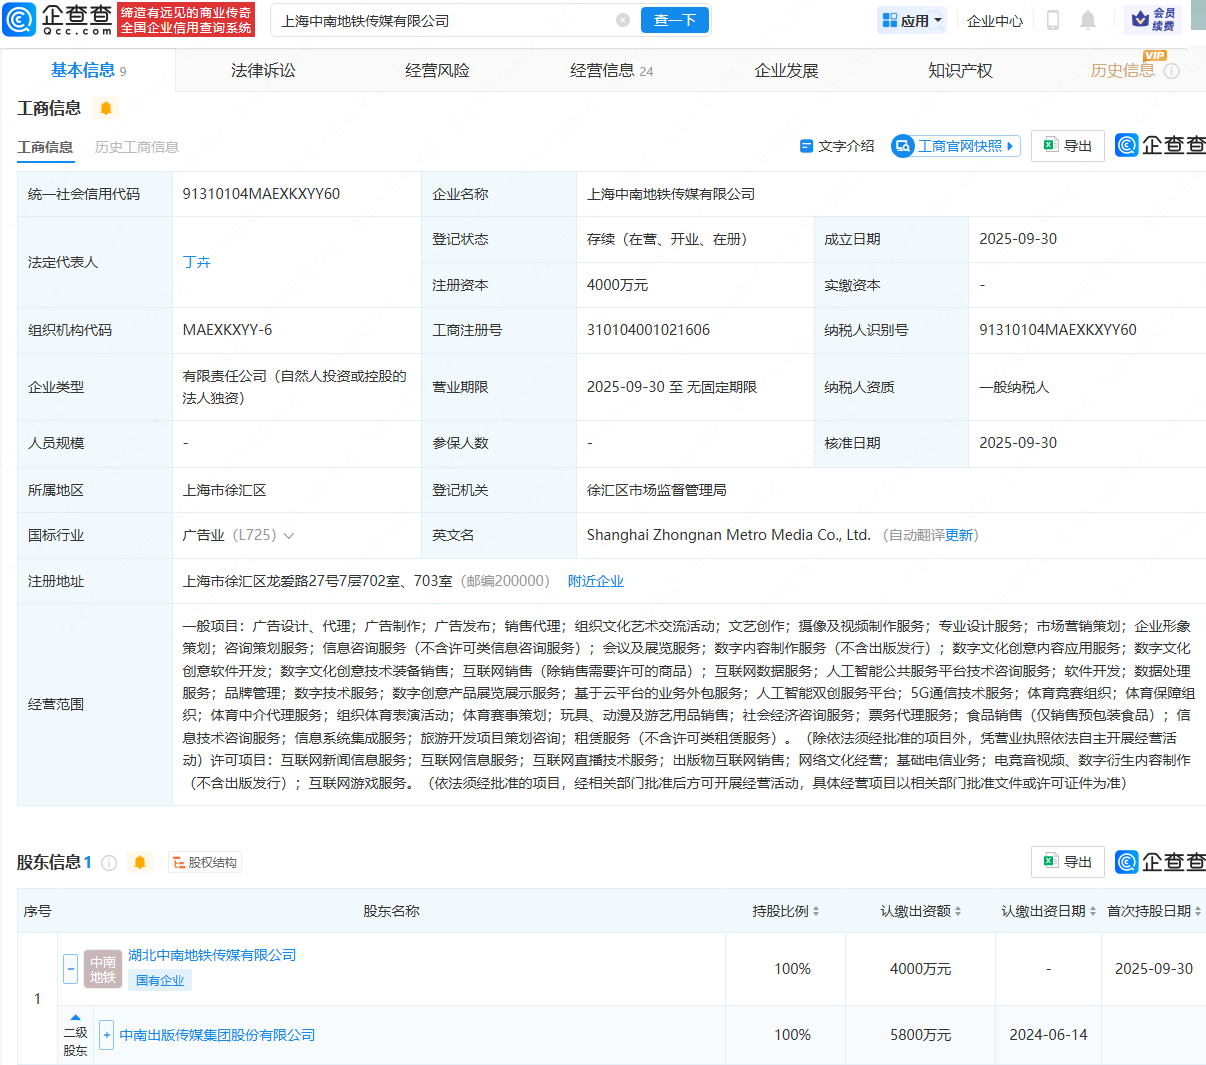Open the notifications bell in the header
This screenshot has height=1065, width=1206.
(1088, 20)
